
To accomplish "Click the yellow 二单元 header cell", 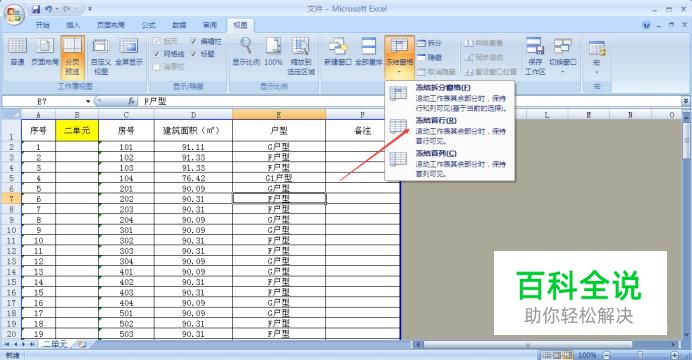I will coord(77,131).
